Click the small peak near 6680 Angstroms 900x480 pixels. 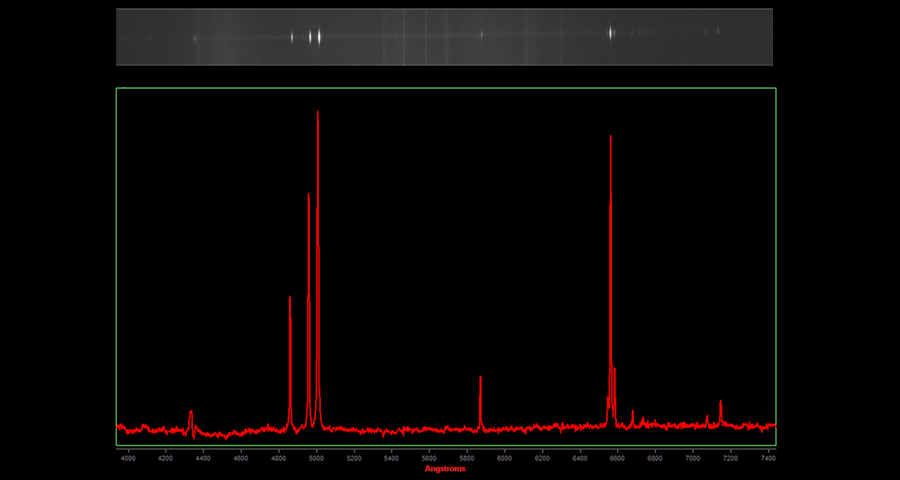(632, 412)
